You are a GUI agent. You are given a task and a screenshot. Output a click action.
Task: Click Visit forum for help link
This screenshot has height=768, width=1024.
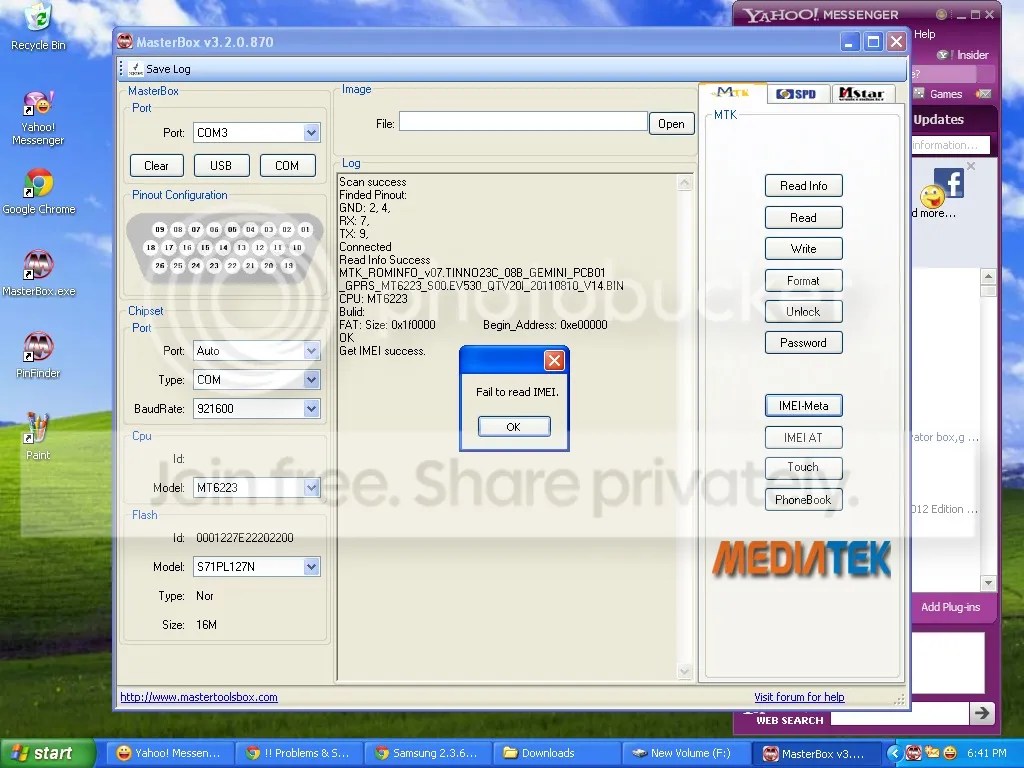click(x=799, y=697)
